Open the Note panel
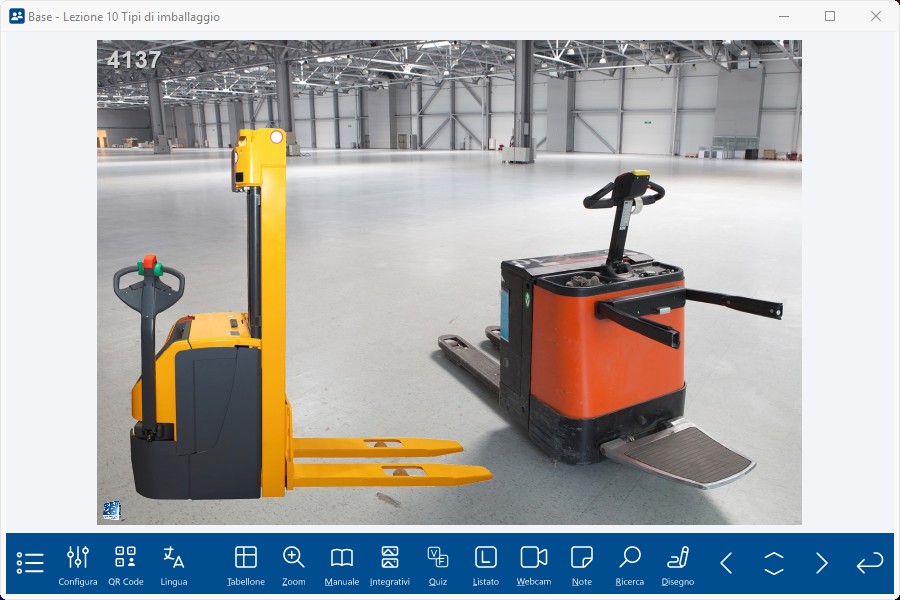 582,564
